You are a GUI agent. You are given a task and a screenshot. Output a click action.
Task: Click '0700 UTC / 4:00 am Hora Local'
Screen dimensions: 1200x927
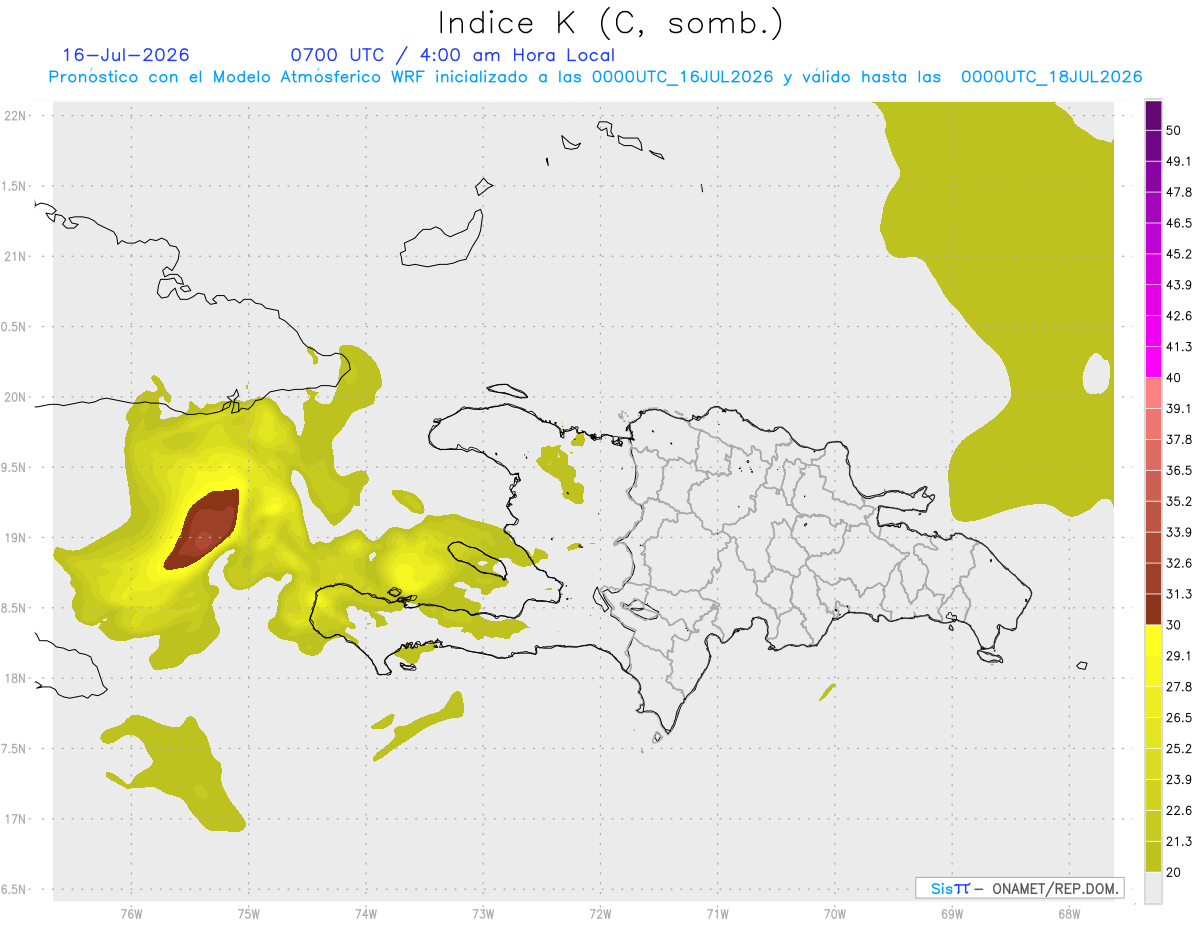point(452,55)
